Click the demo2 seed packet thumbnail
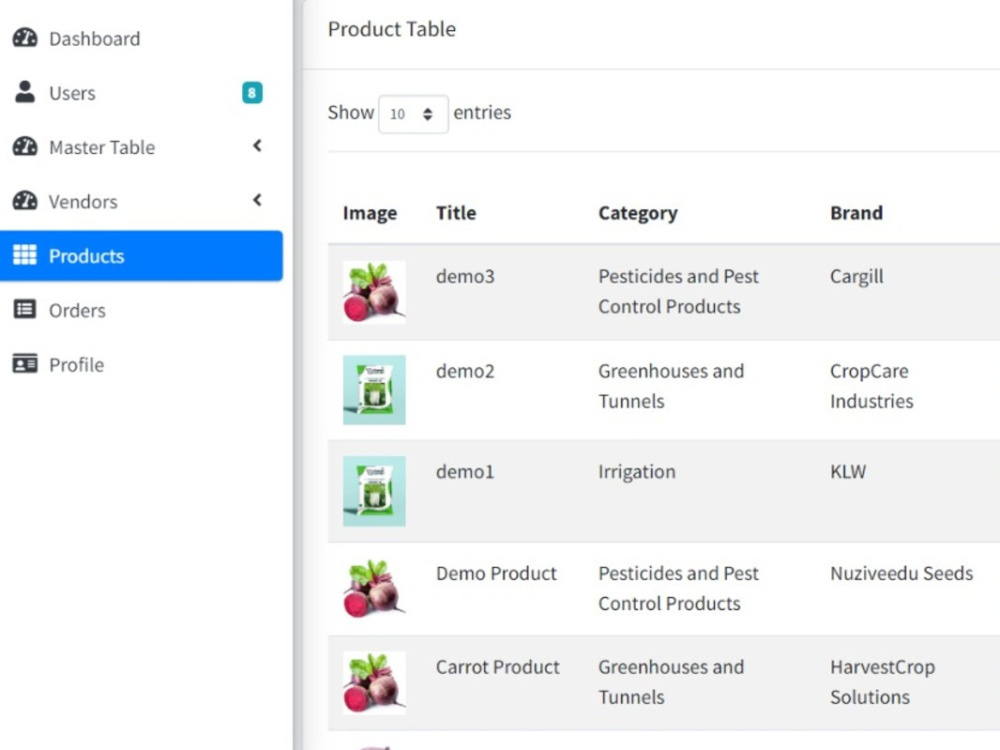The image size is (1000, 750). [x=374, y=390]
